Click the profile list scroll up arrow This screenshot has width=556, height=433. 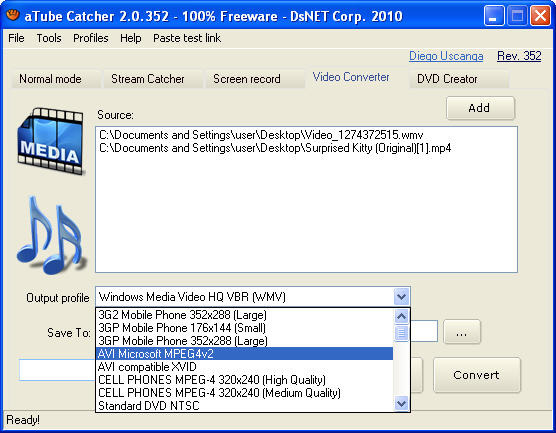401,316
